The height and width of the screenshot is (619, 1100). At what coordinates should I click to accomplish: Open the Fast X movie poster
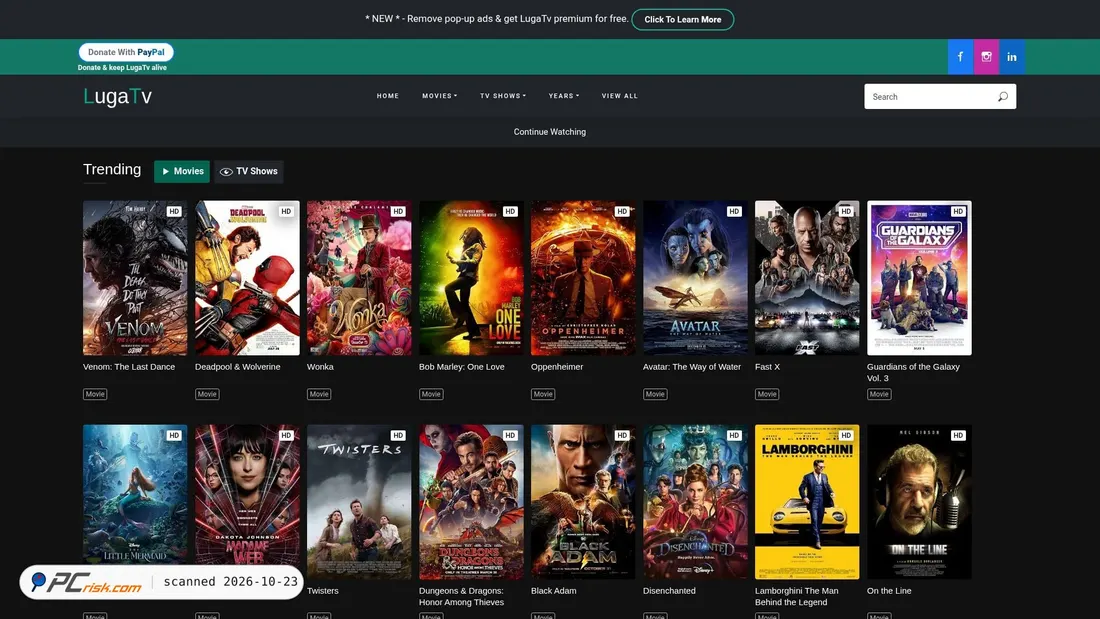[x=807, y=278]
